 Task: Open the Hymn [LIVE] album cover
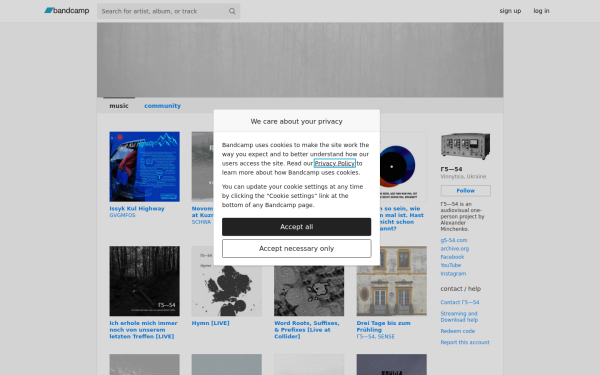pyautogui.click(x=227, y=291)
